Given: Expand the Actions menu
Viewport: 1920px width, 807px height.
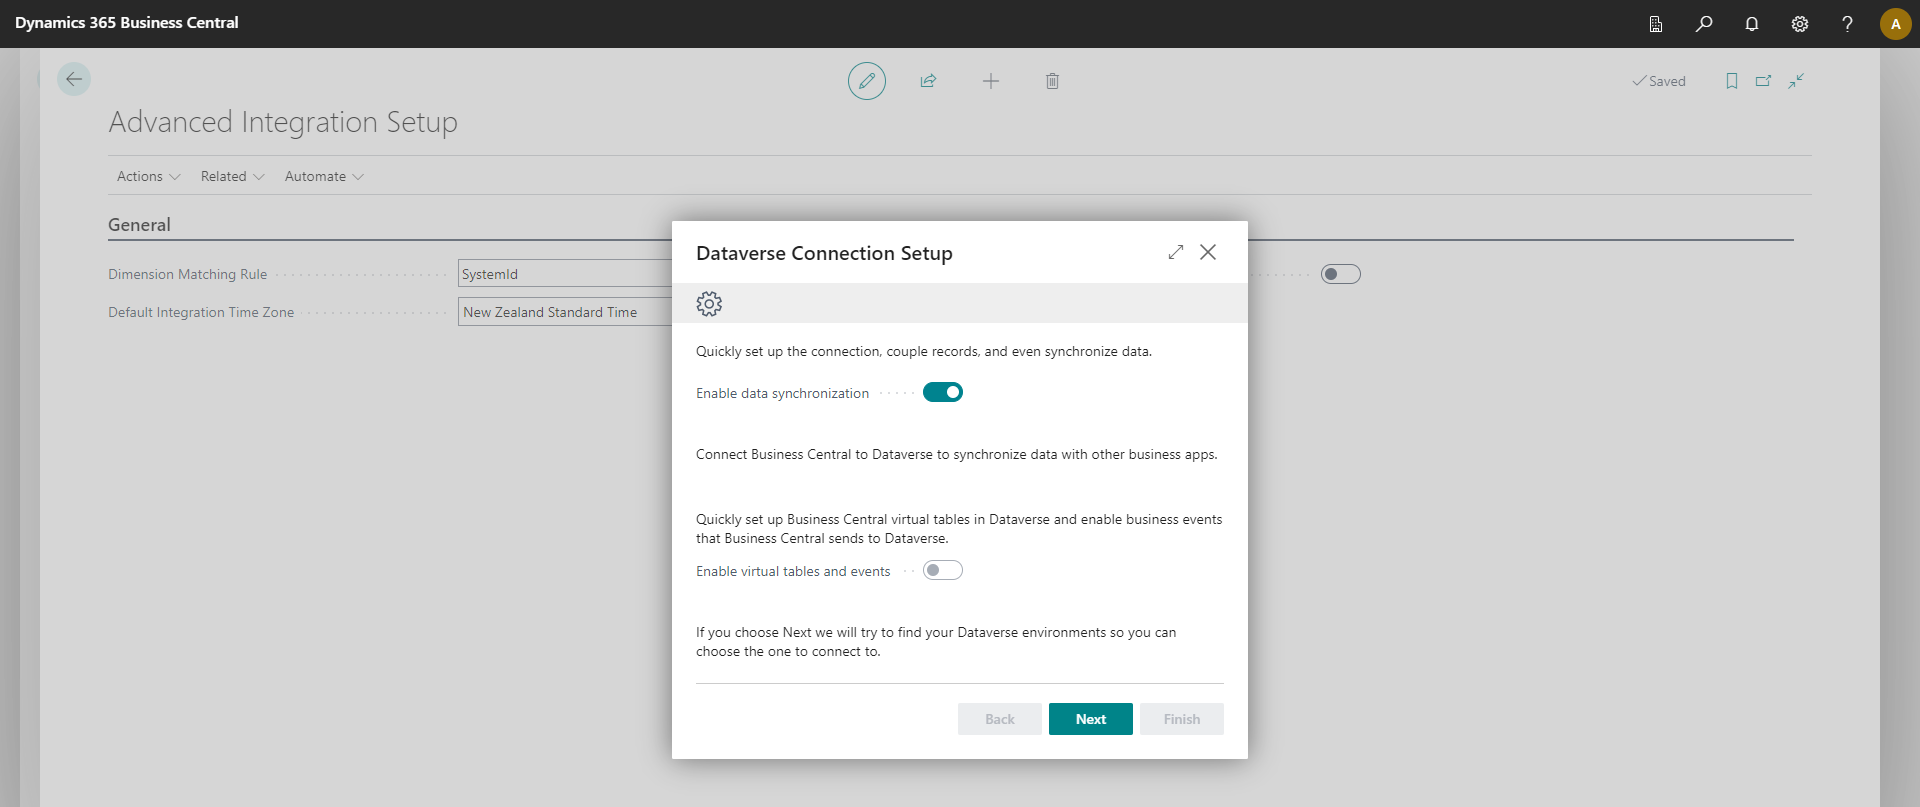Looking at the screenshot, I should pos(148,176).
